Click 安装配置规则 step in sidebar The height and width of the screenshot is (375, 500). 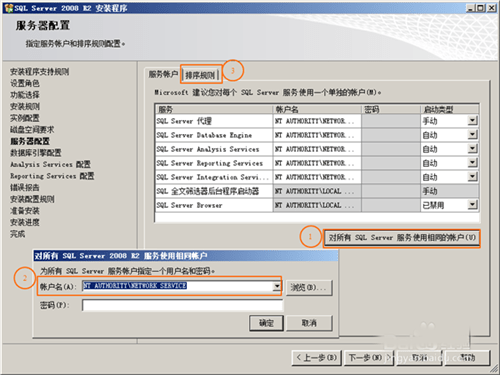pyautogui.click(x=32, y=199)
